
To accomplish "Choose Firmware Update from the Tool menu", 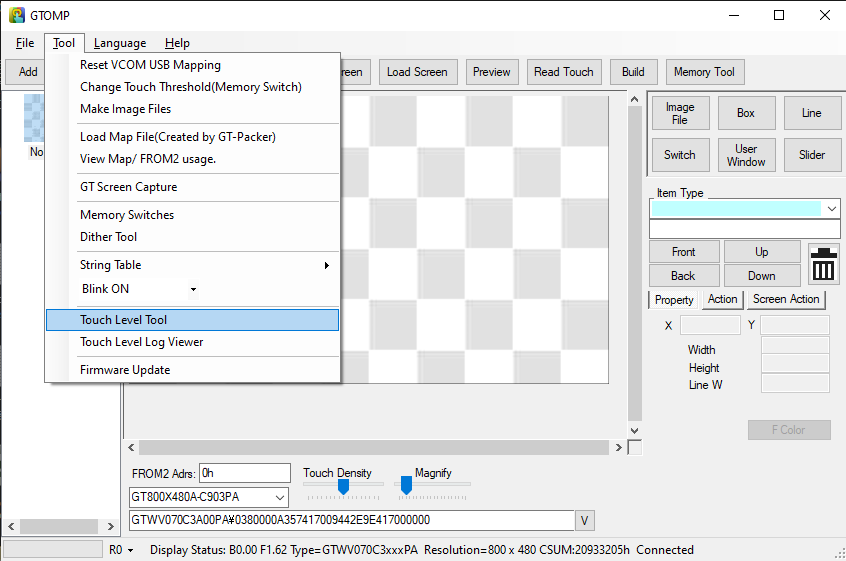I will 125,370.
